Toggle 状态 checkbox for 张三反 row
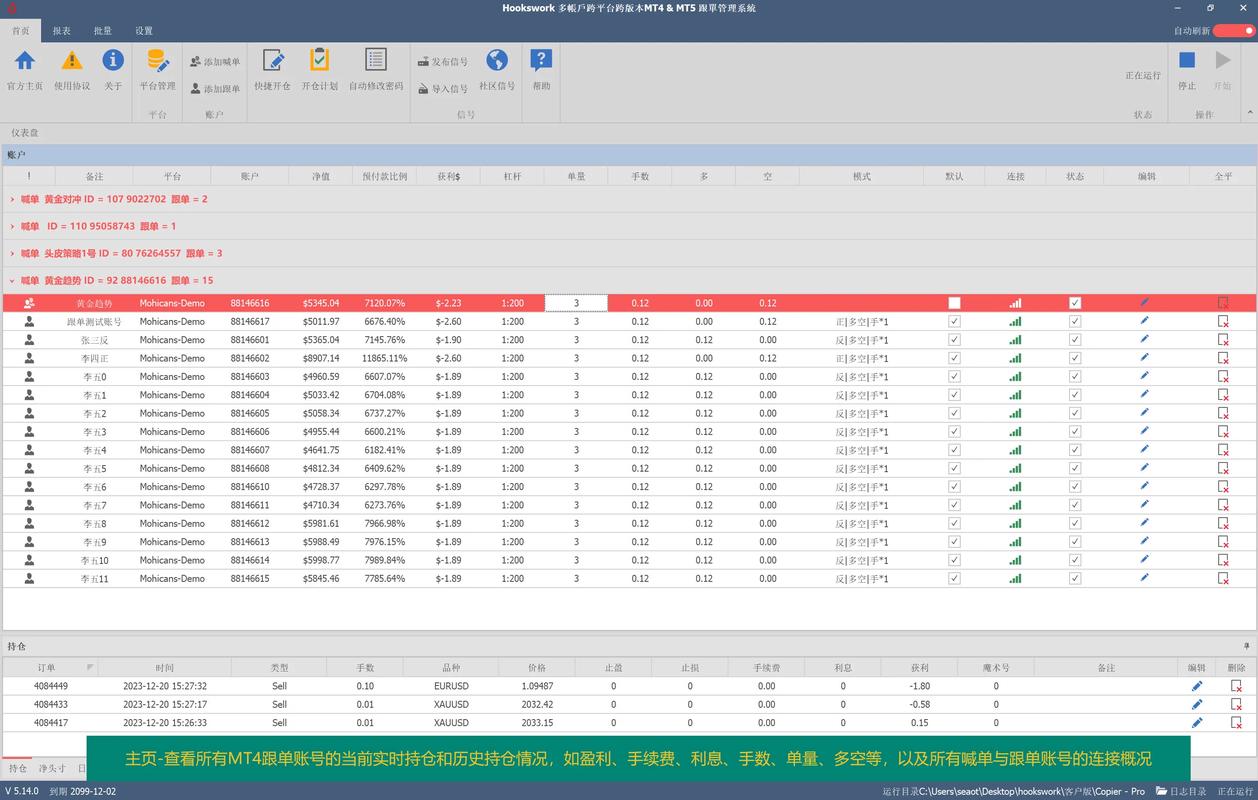 1075,339
